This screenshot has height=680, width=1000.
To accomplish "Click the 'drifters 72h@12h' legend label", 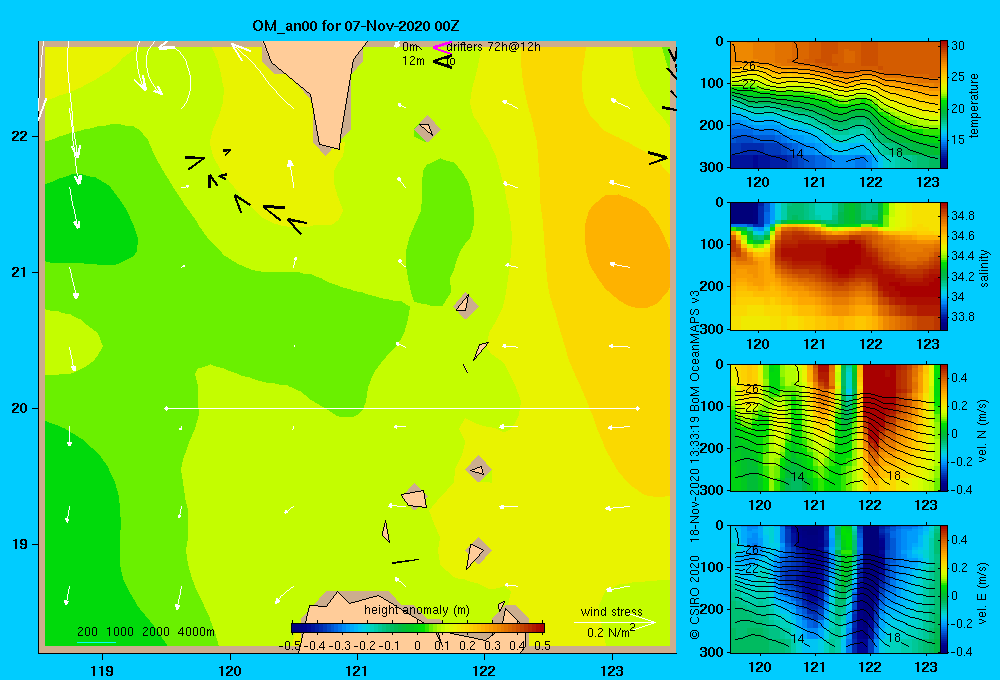I will click(493, 47).
